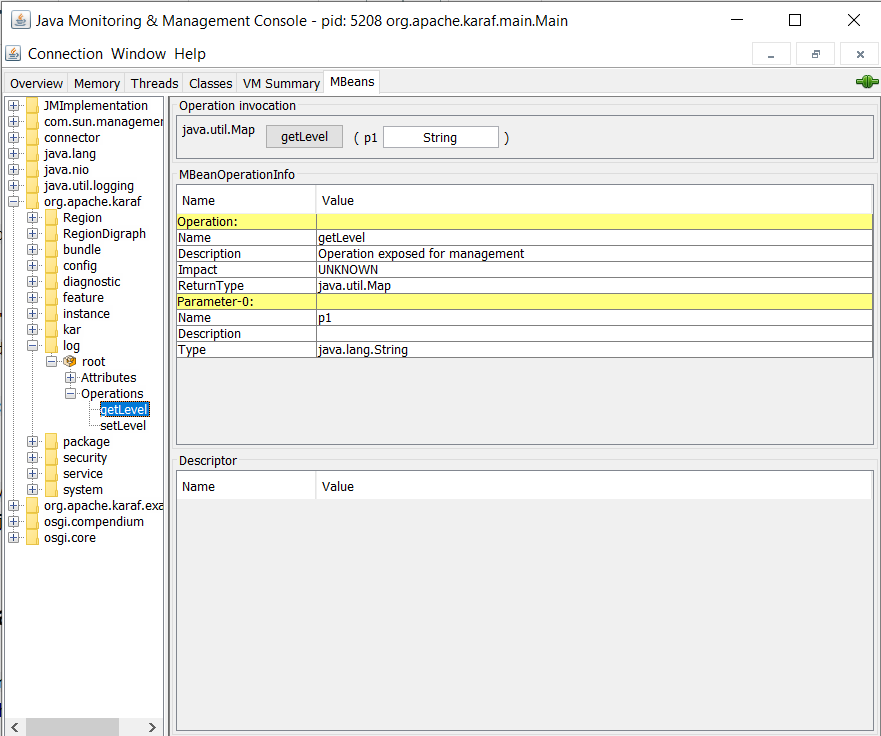The height and width of the screenshot is (736, 881).
Task: Collapse the Operations node
Action: (x=71, y=394)
